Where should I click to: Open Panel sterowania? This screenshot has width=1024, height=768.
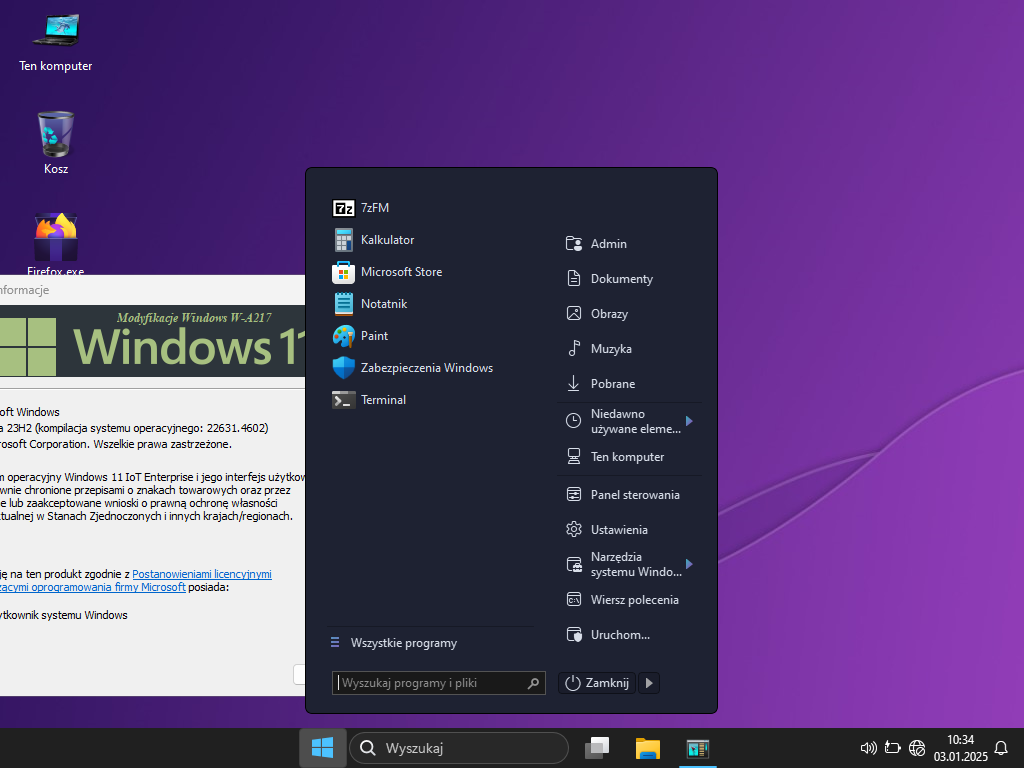coord(634,495)
